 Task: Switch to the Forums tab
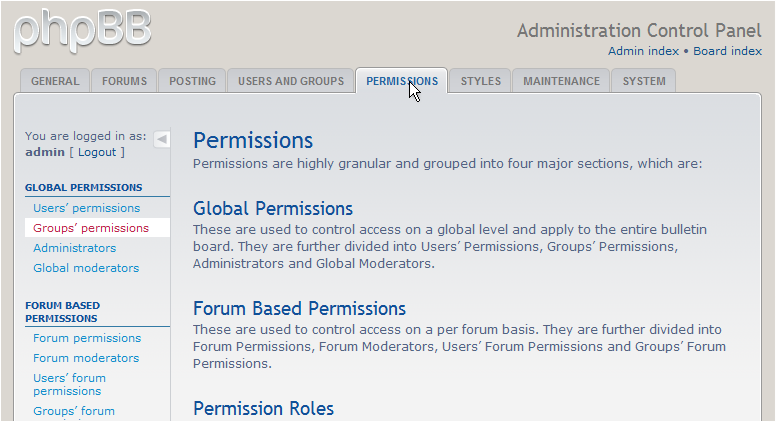124,81
